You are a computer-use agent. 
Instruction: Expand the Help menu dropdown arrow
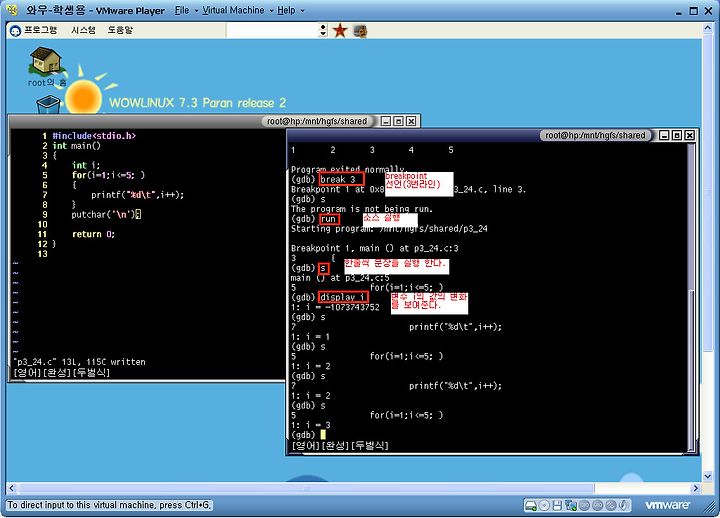[x=302, y=11]
